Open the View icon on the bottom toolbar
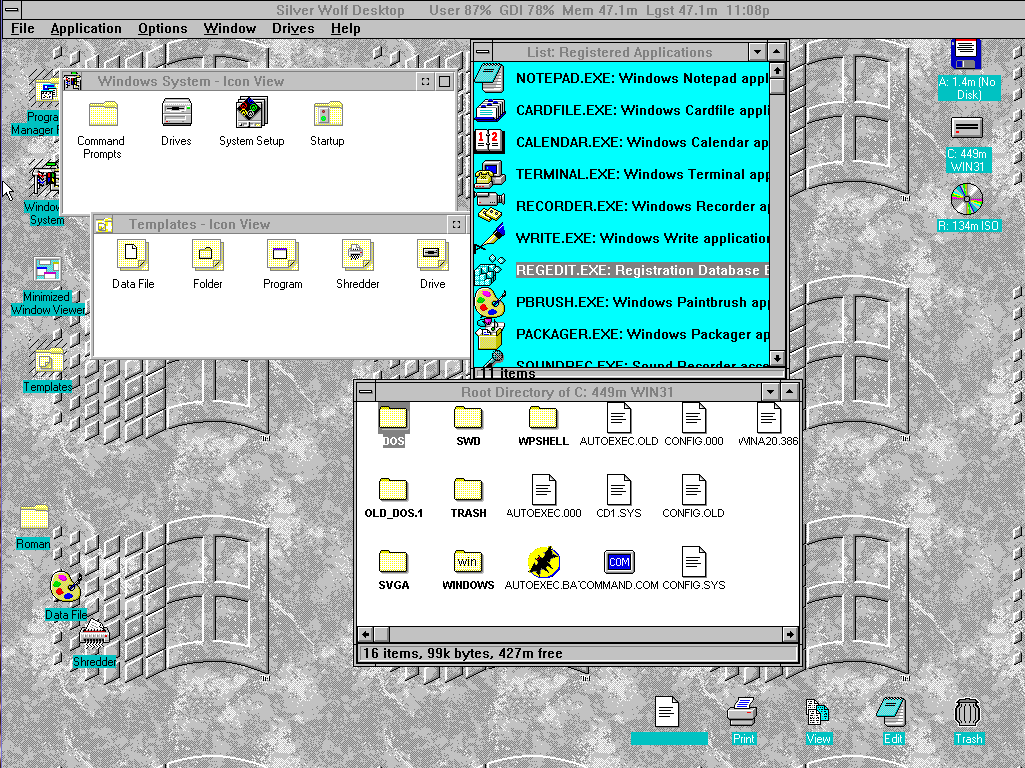The image size is (1025, 768). (x=817, y=712)
